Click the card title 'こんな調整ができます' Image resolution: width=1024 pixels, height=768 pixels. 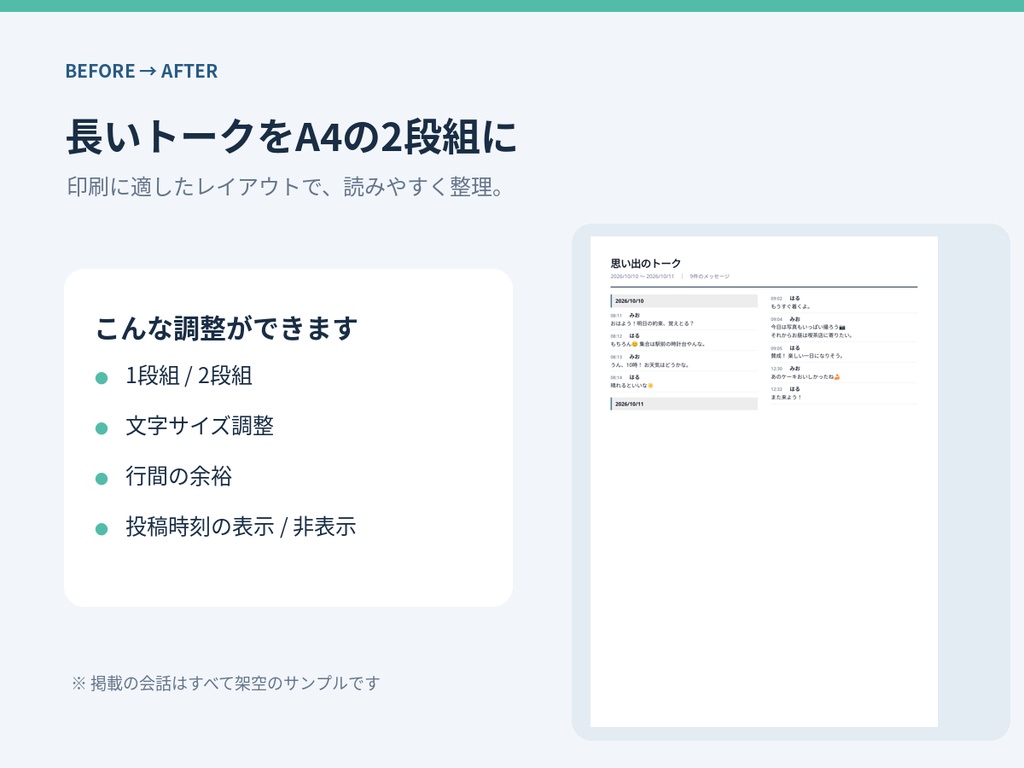point(227,328)
